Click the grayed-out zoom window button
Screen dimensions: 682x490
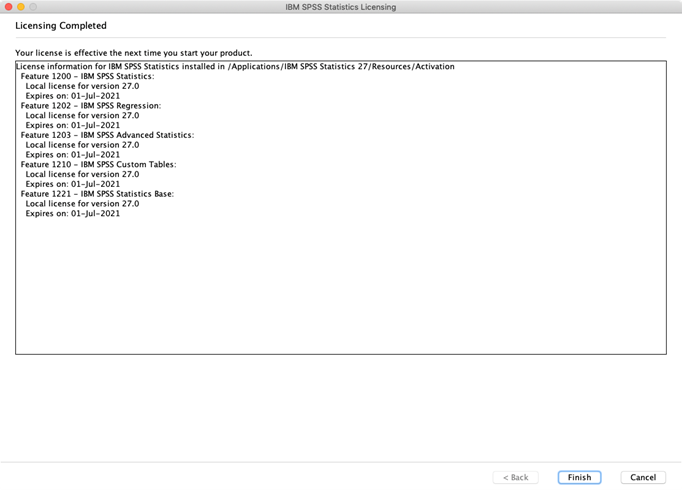click(33, 7)
